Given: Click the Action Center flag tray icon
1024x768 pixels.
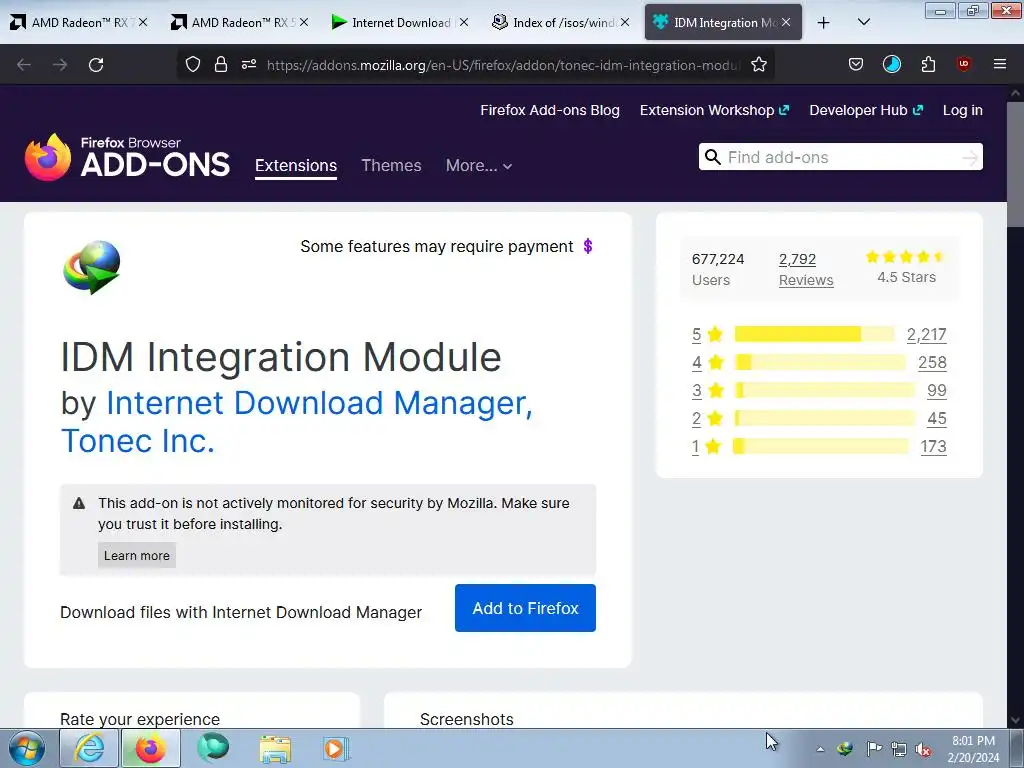Looking at the screenshot, I should (x=873, y=748).
